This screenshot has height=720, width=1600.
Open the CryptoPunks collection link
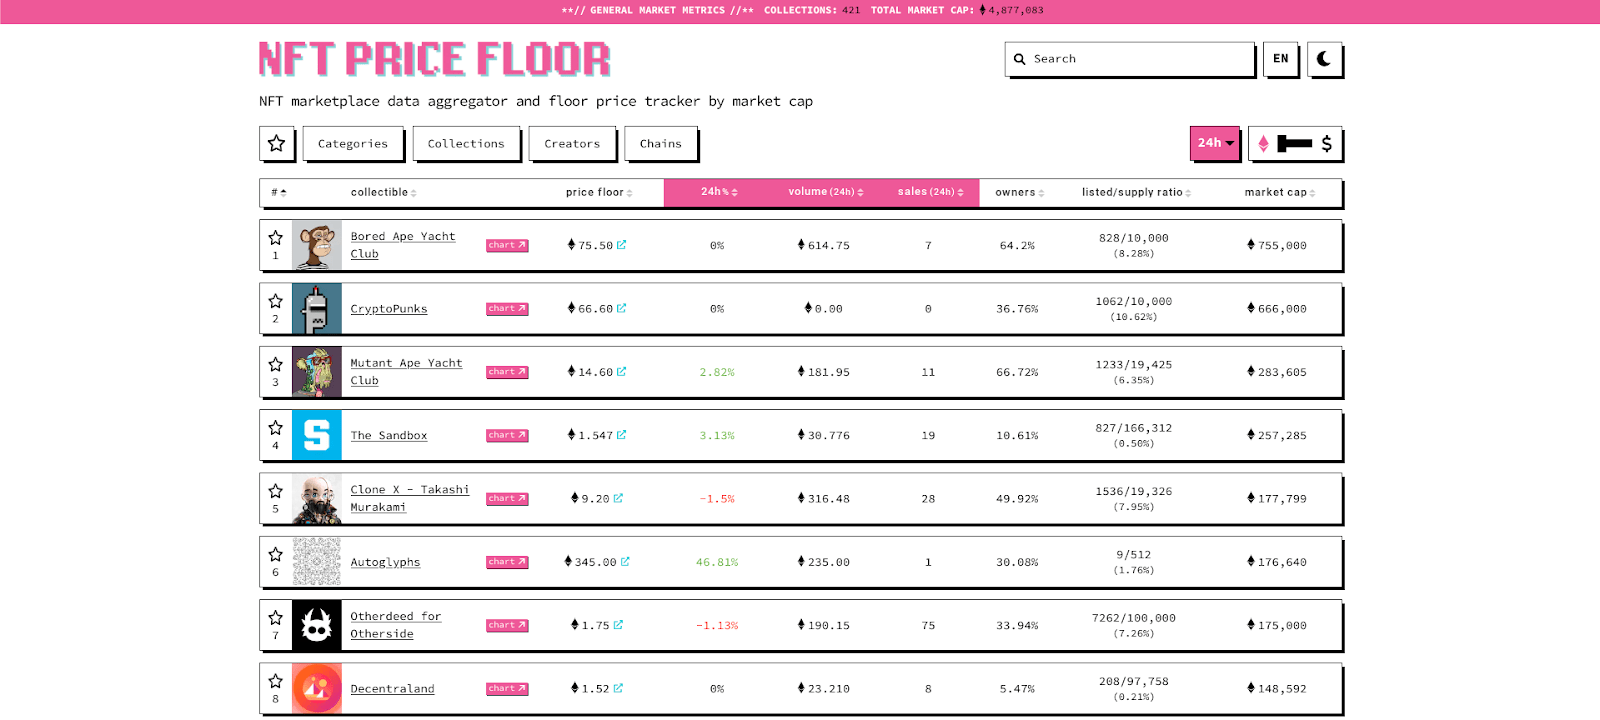[x=388, y=309]
